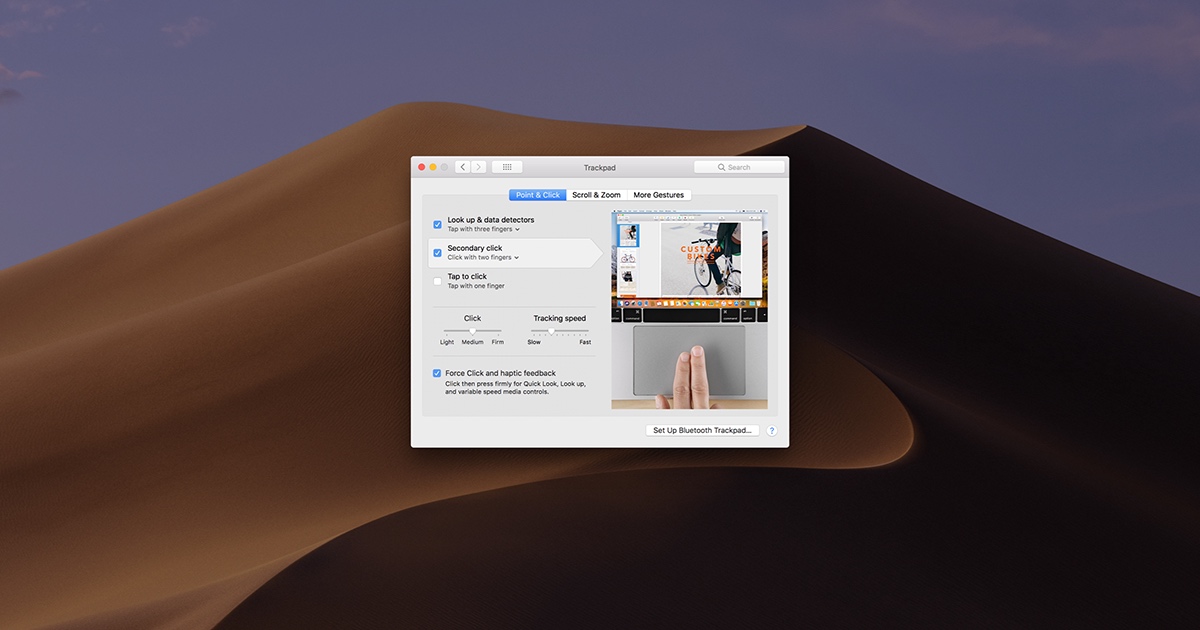The image size is (1200, 630).
Task: Click Set Up Bluetooth Trackpad button
Action: point(703,431)
